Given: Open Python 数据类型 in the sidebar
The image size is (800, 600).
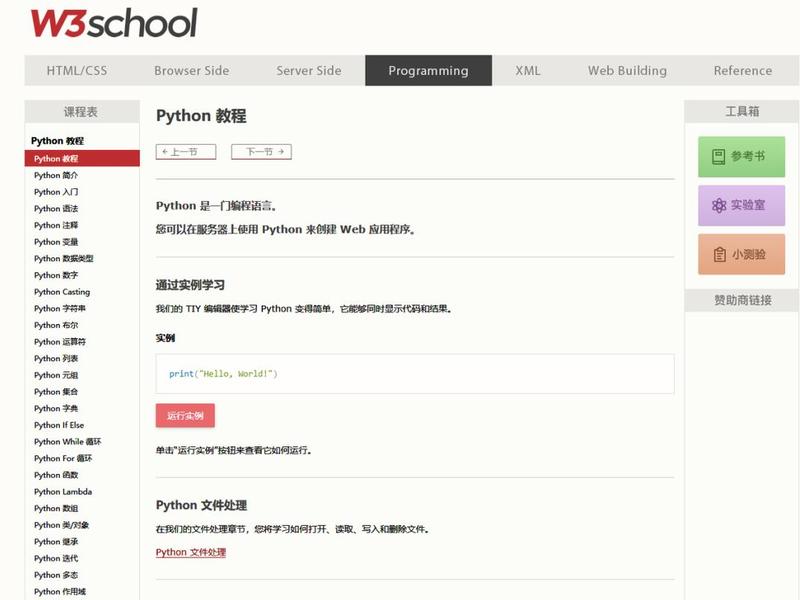Looking at the screenshot, I should [64, 259].
